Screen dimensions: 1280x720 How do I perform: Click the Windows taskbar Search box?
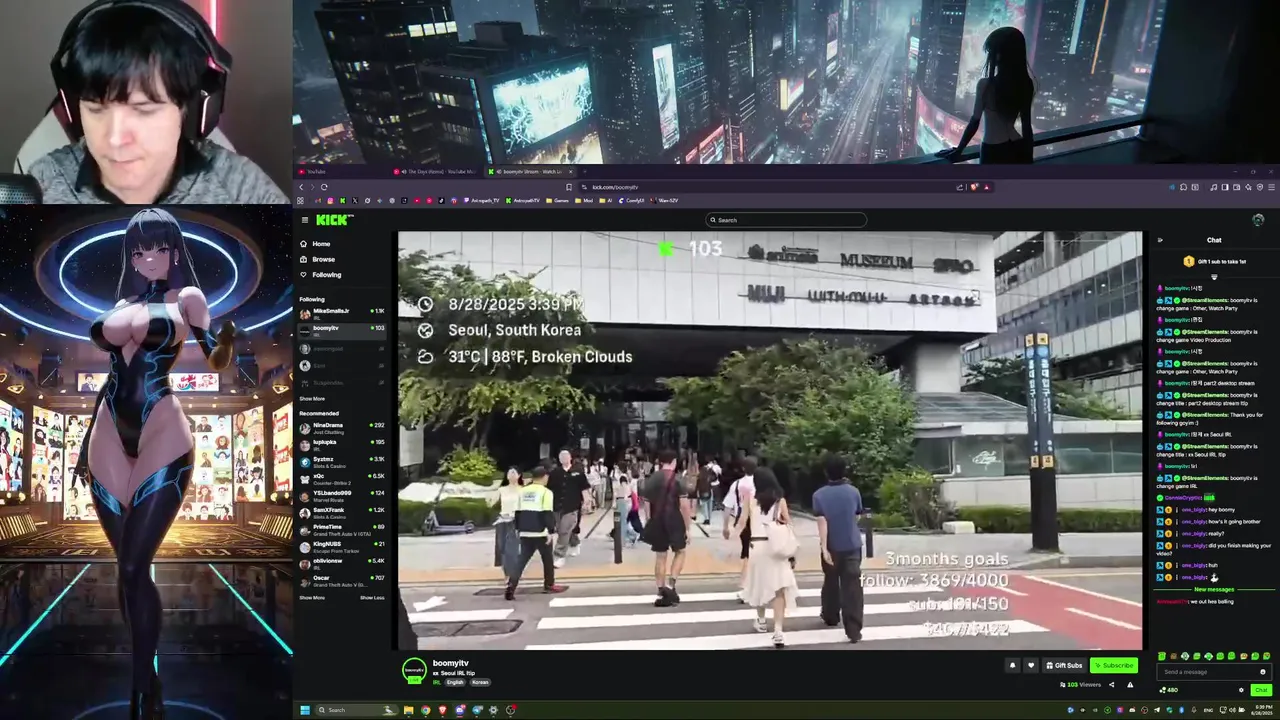357,710
